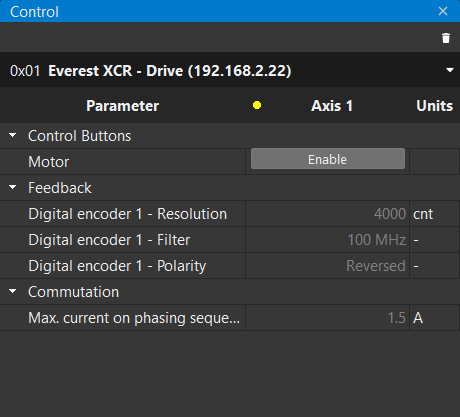Click the yellow status indicator dot
Screen dimensions: 460x417
[x=257, y=105]
